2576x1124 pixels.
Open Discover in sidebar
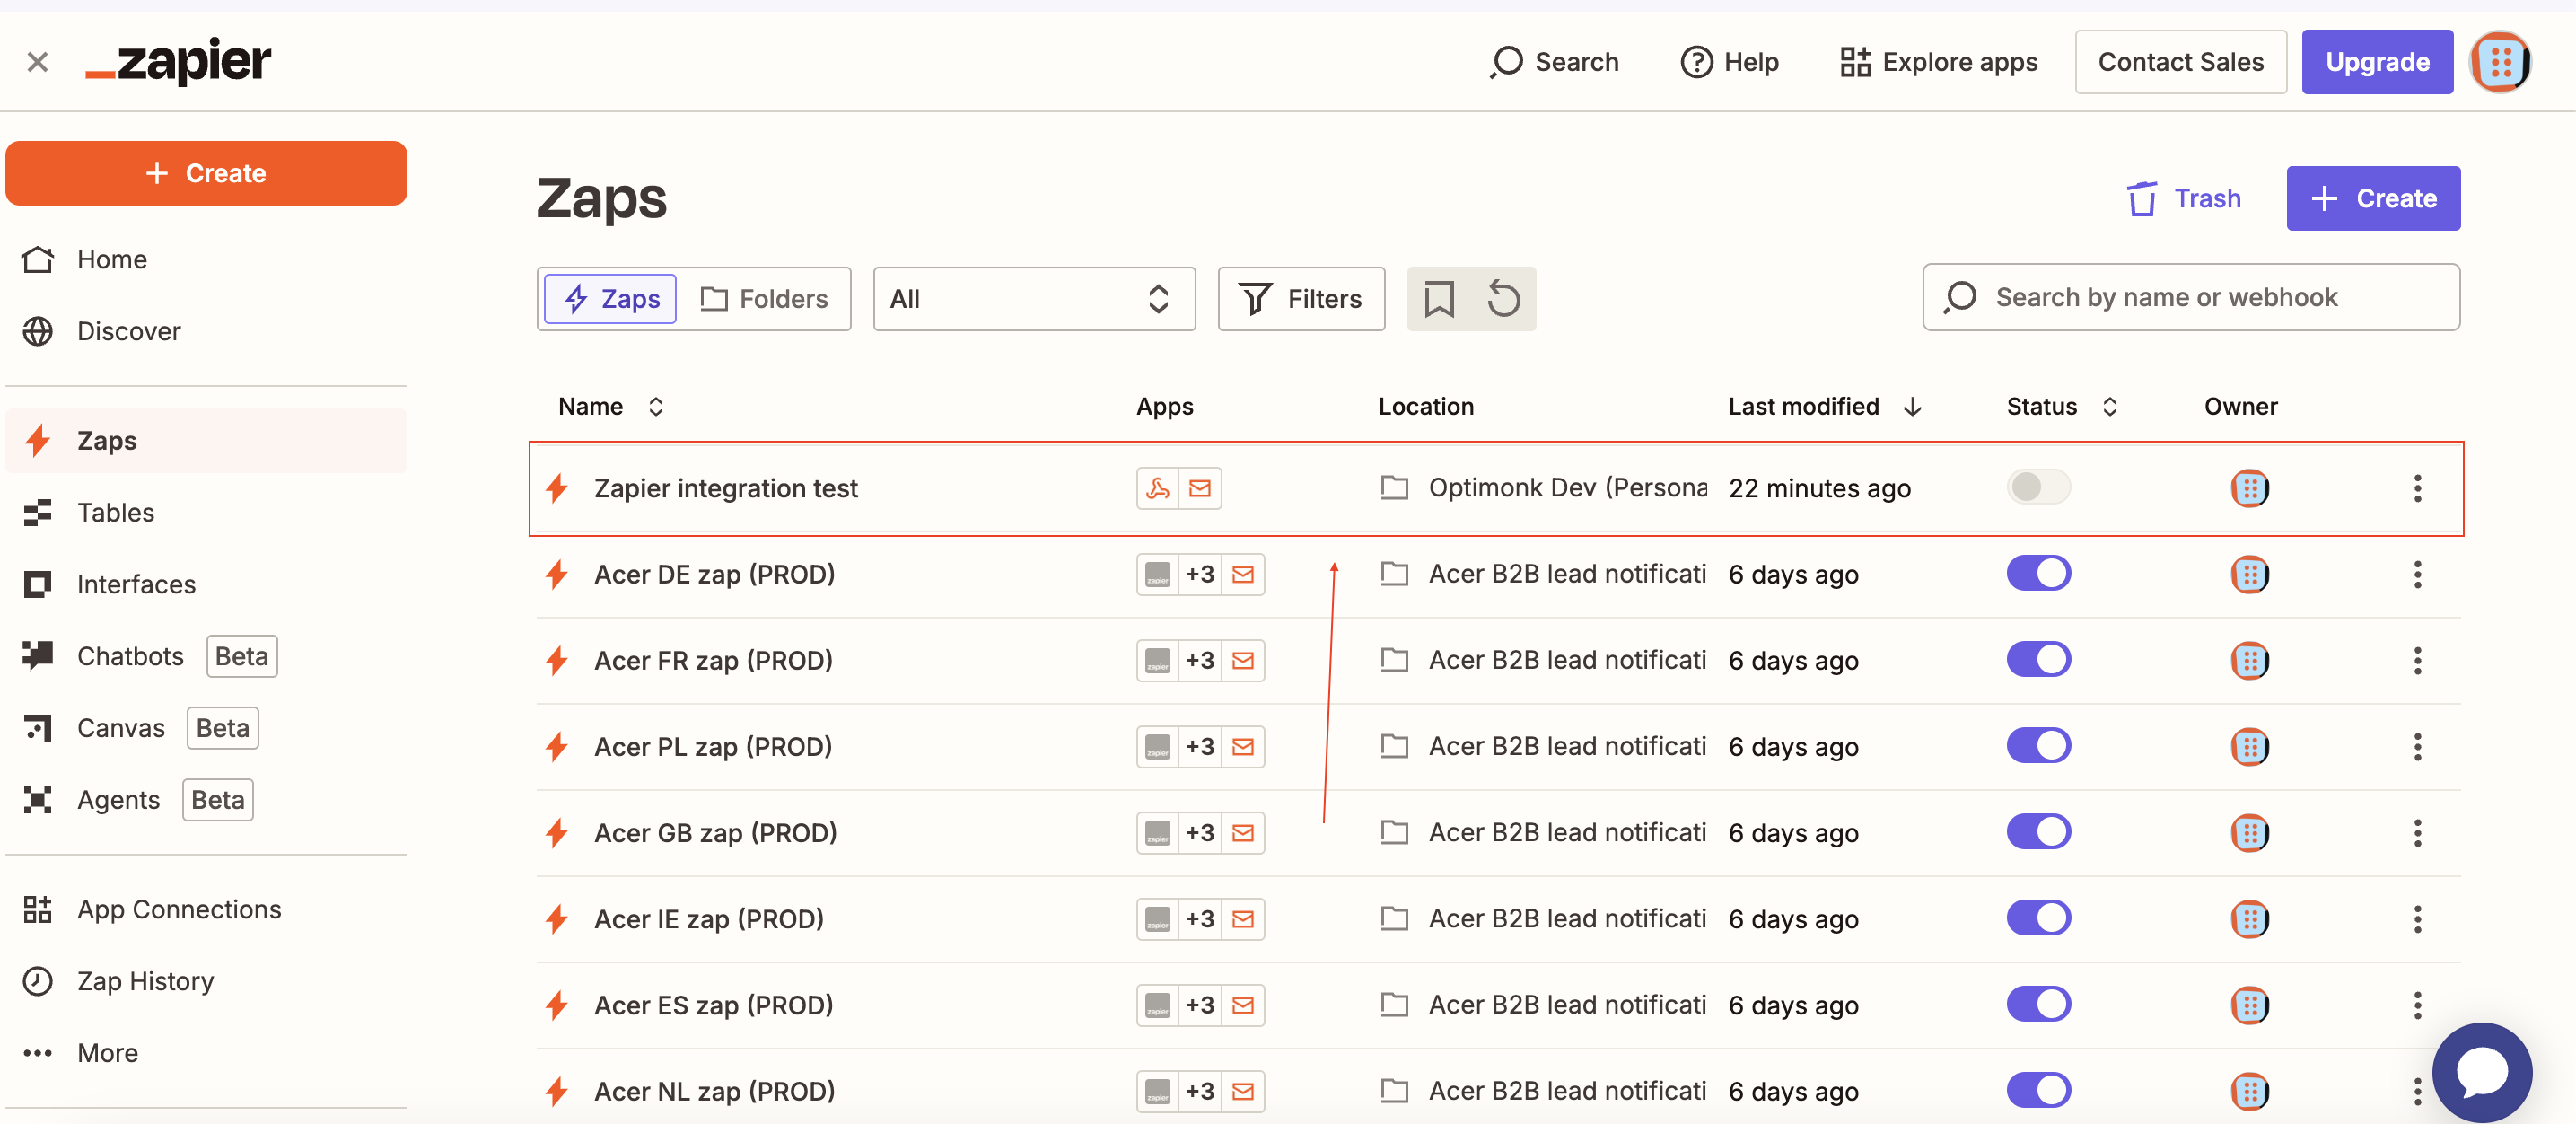206,331
